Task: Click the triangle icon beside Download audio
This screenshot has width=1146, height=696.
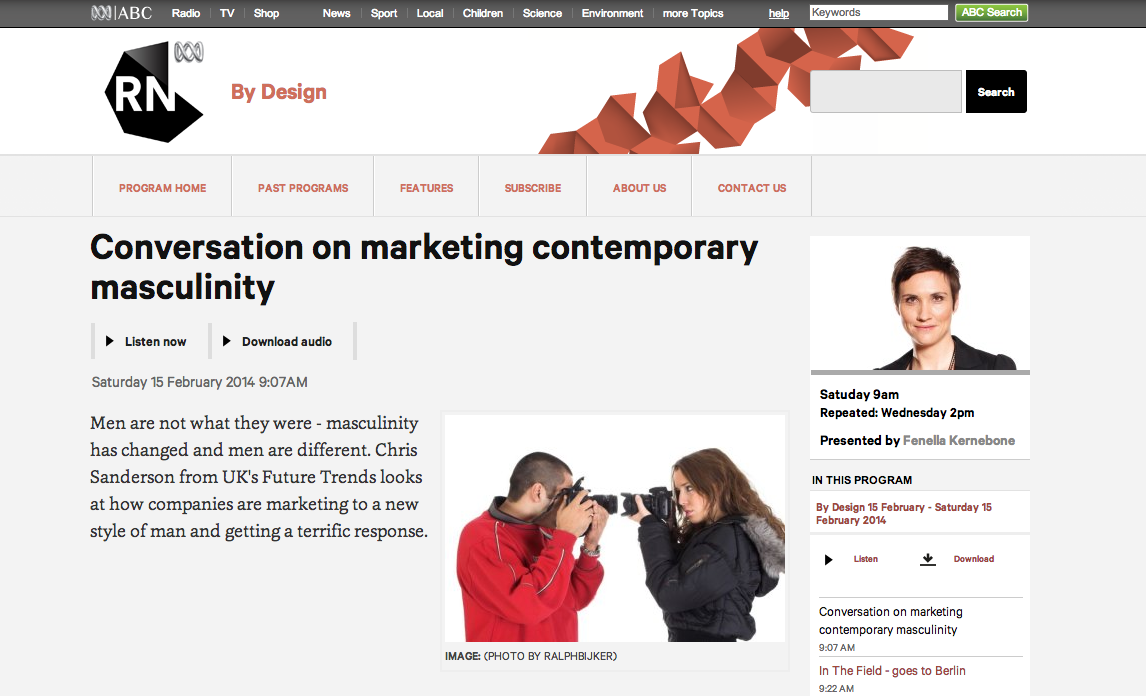Action: (227, 341)
